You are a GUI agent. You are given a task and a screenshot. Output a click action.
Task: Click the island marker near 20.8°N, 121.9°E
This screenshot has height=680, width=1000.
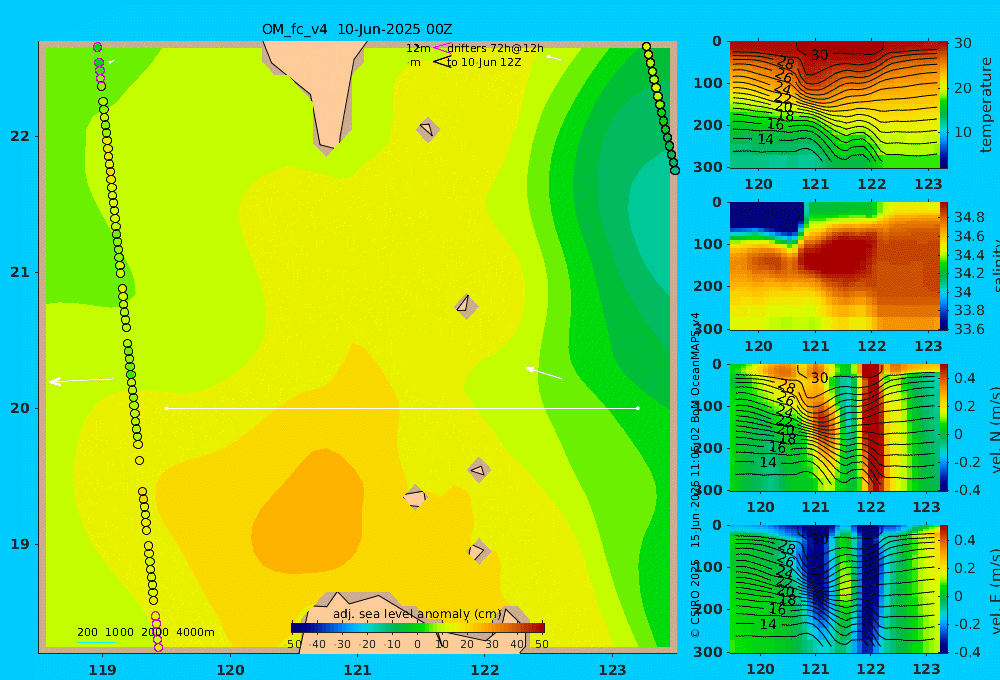coord(466,306)
